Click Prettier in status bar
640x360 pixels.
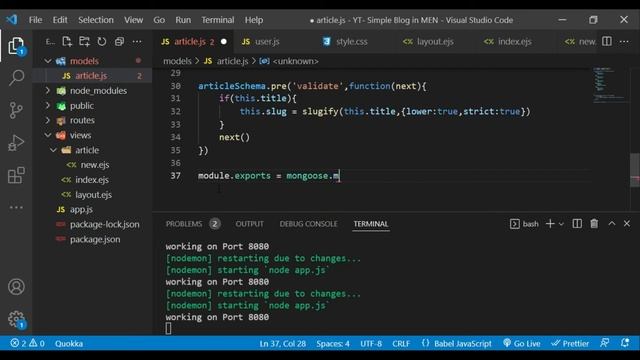(570, 343)
